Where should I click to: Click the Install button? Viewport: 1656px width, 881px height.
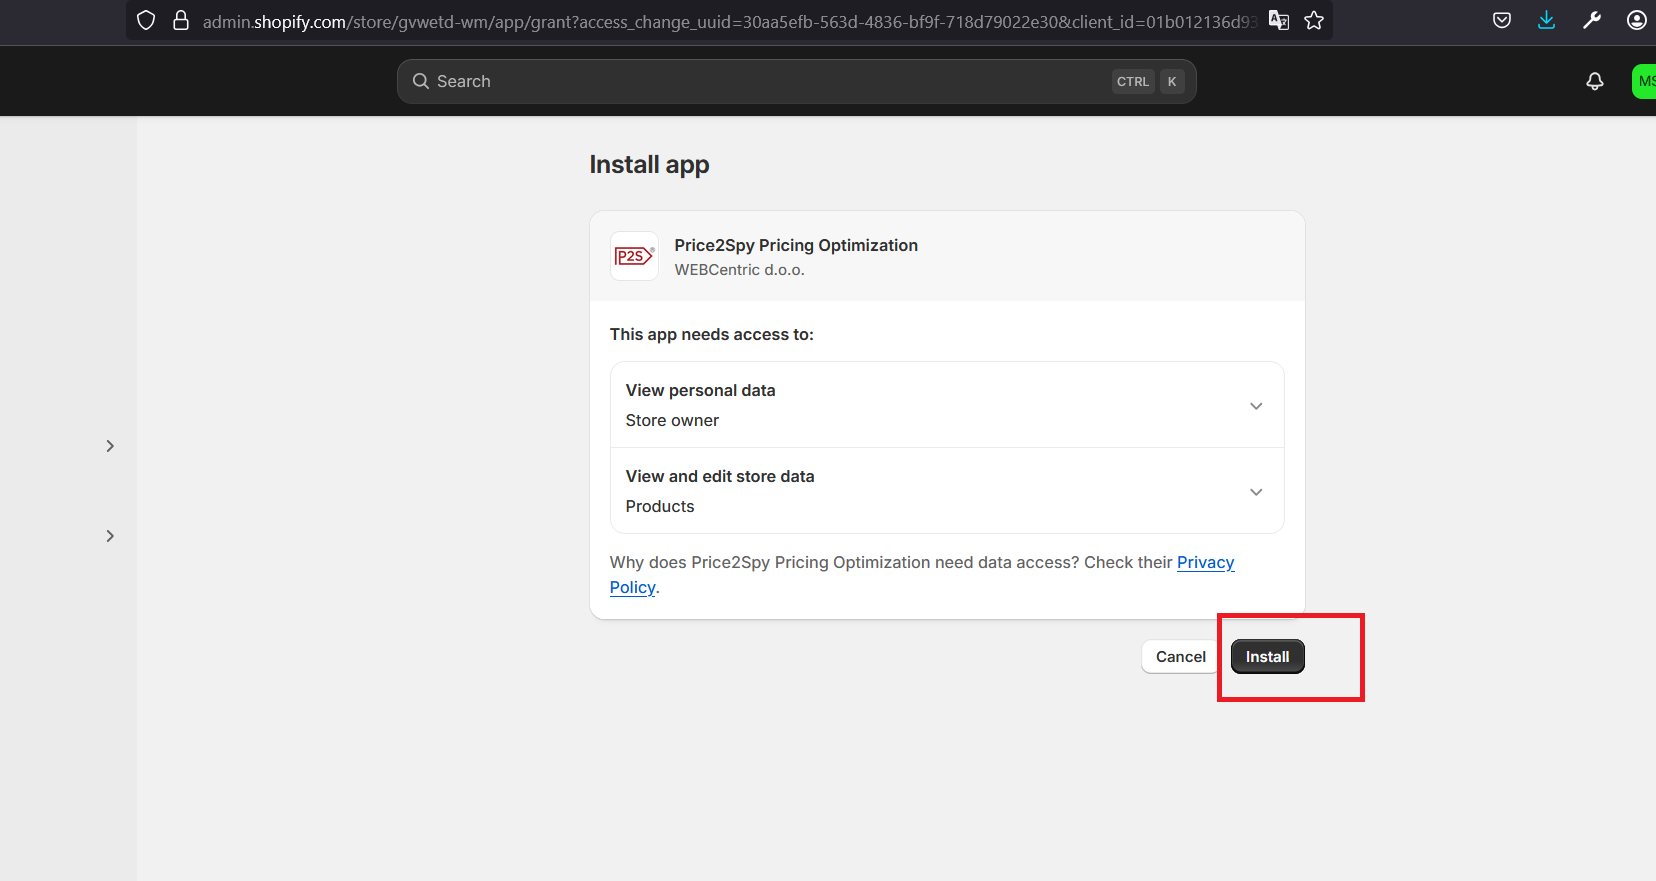point(1267,657)
